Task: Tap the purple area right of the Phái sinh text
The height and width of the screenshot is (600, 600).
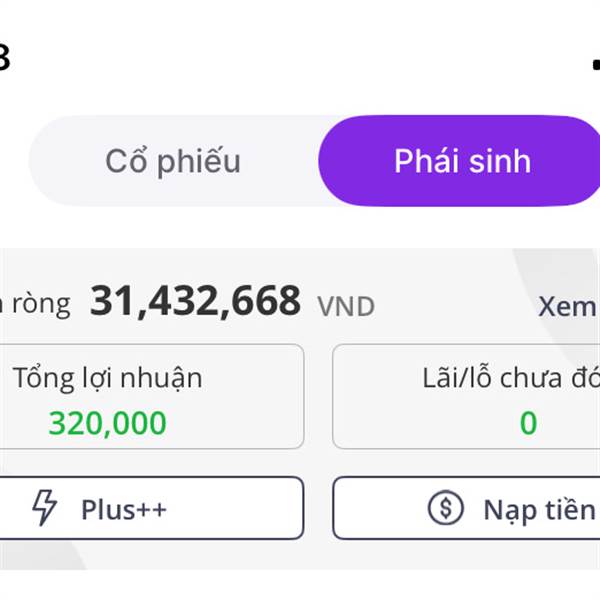Action: [x=566, y=161]
